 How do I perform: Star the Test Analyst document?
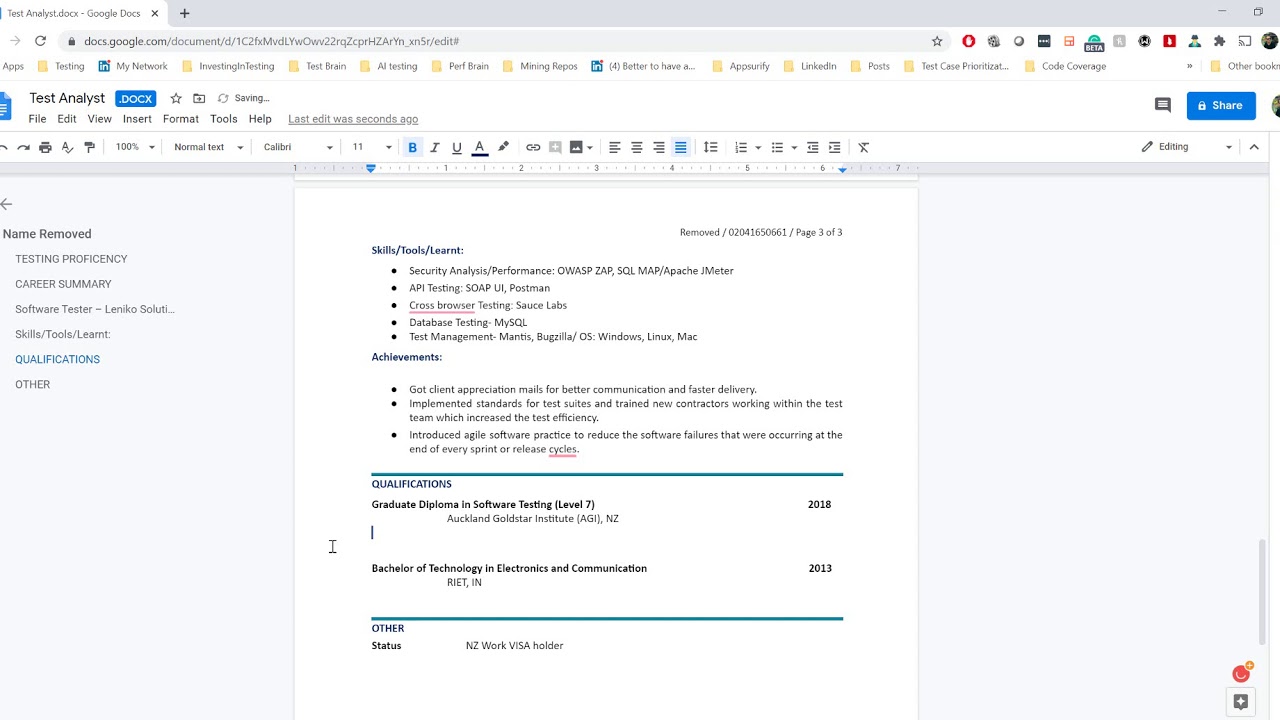click(176, 98)
